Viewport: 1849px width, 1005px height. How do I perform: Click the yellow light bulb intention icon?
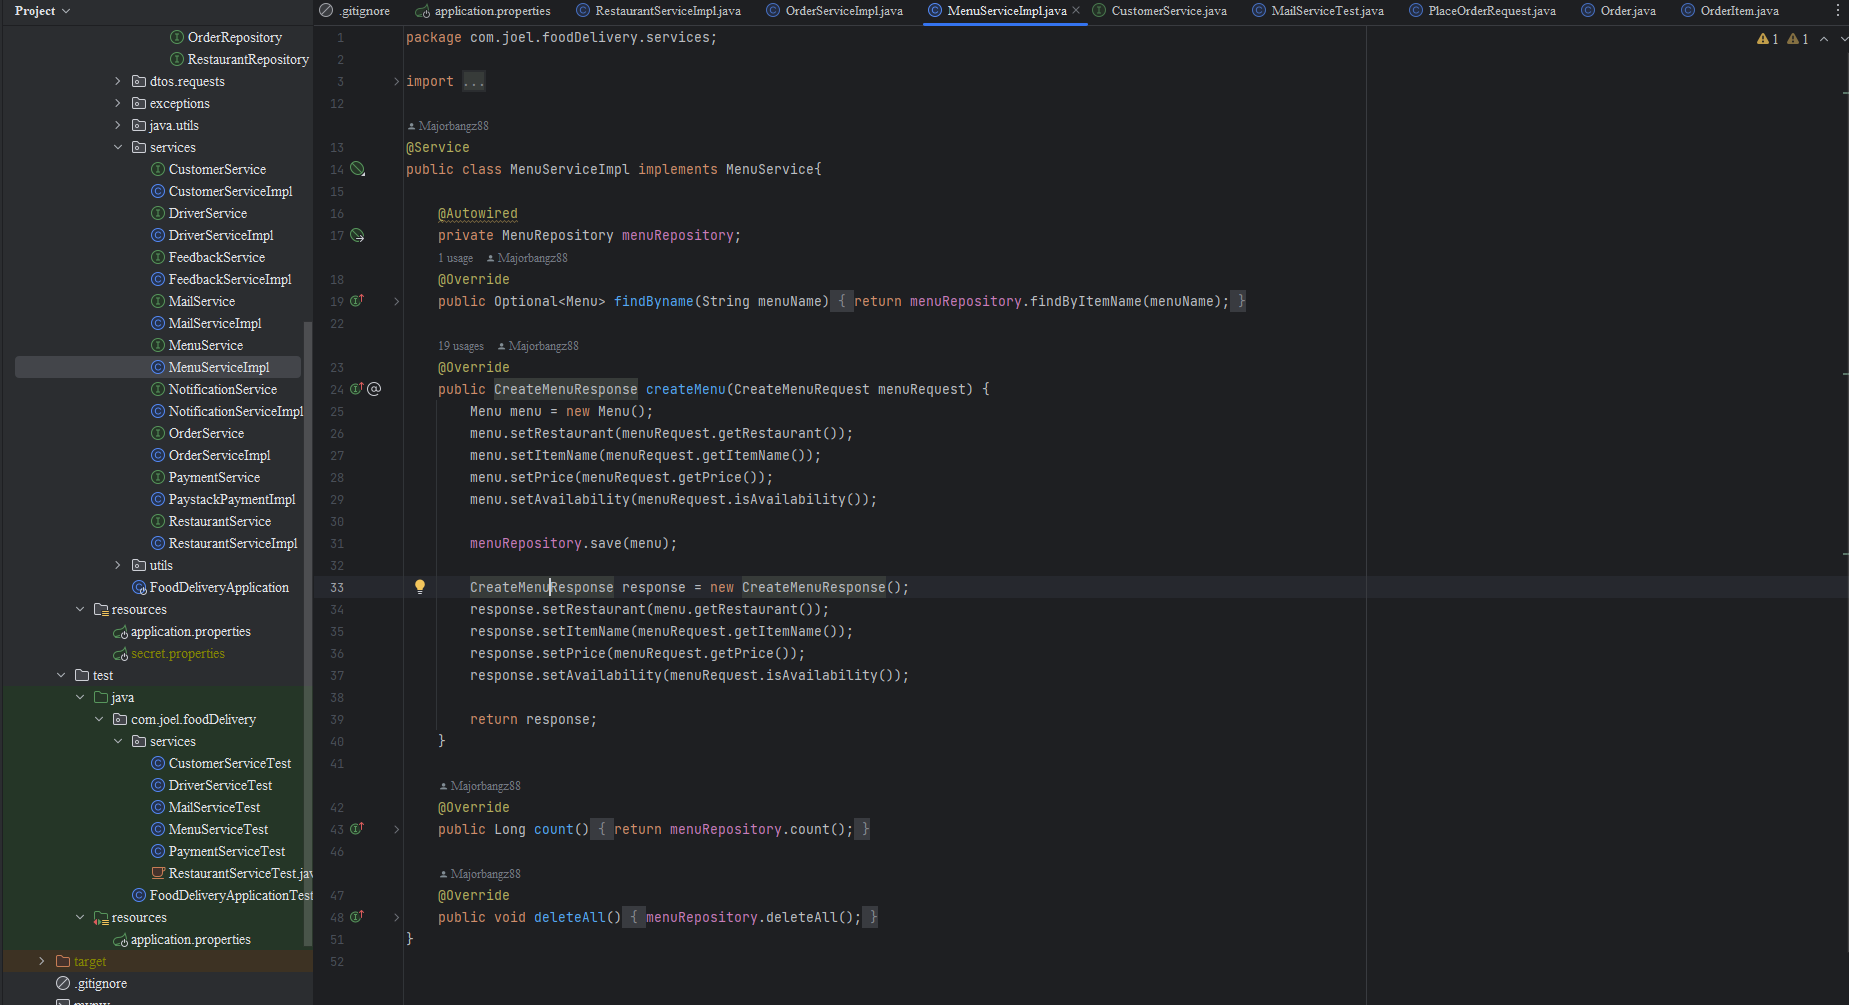coord(420,587)
